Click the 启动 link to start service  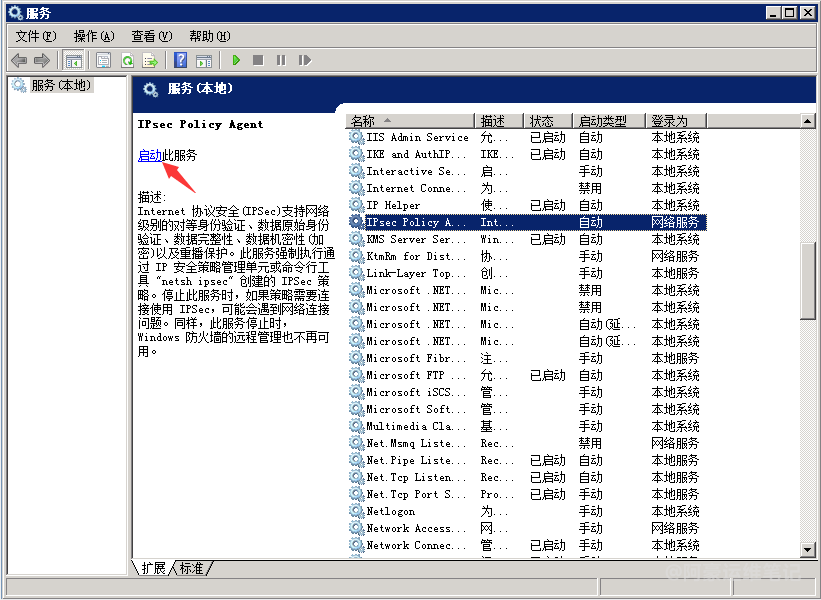pyautogui.click(x=149, y=155)
